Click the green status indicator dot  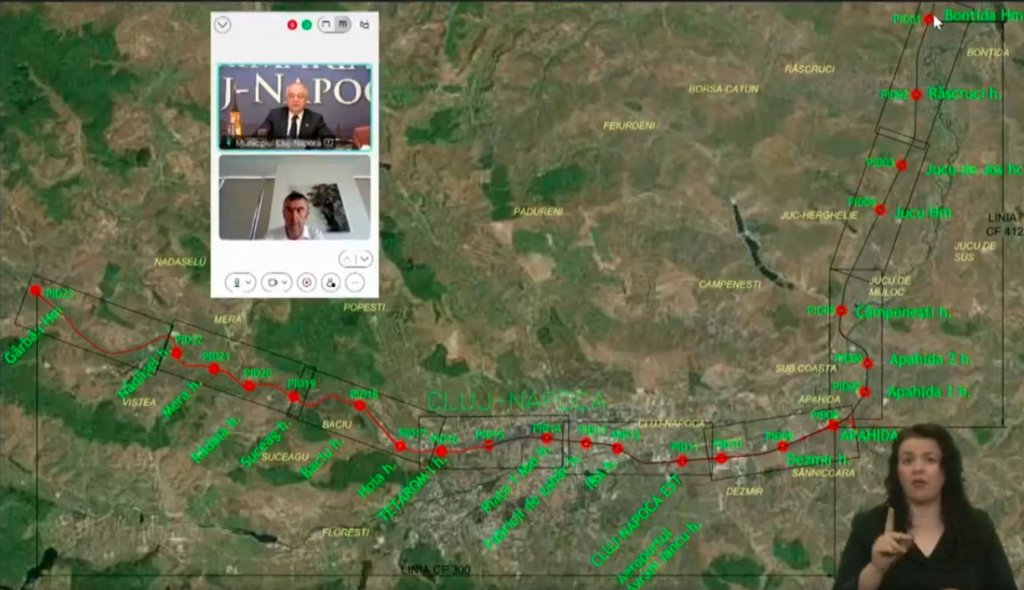point(306,25)
